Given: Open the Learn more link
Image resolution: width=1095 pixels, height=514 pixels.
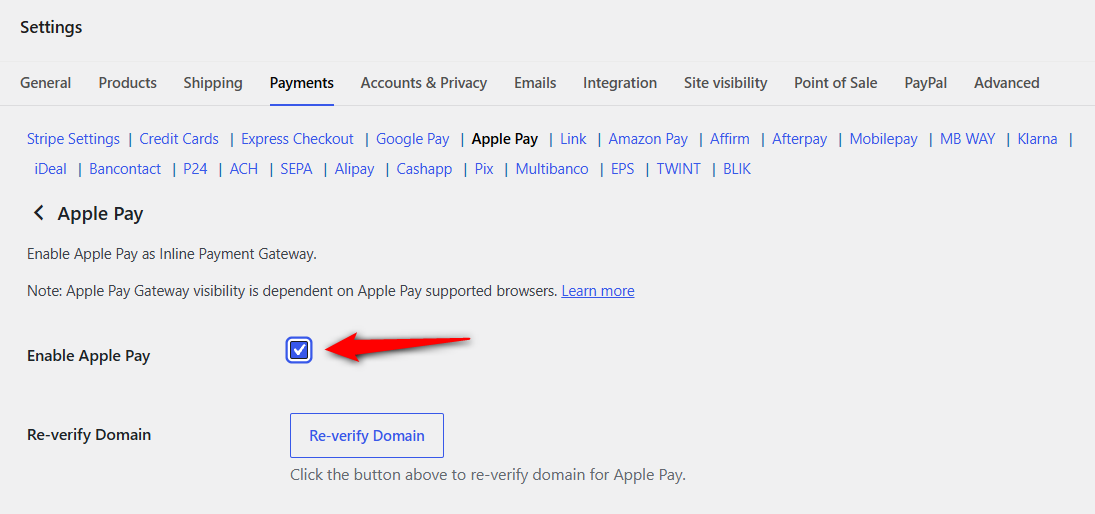Looking at the screenshot, I should (598, 291).
